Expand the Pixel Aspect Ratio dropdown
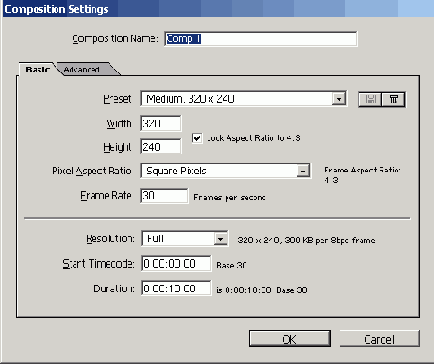This screenshot has width=434, height=364. pos(303,171)
